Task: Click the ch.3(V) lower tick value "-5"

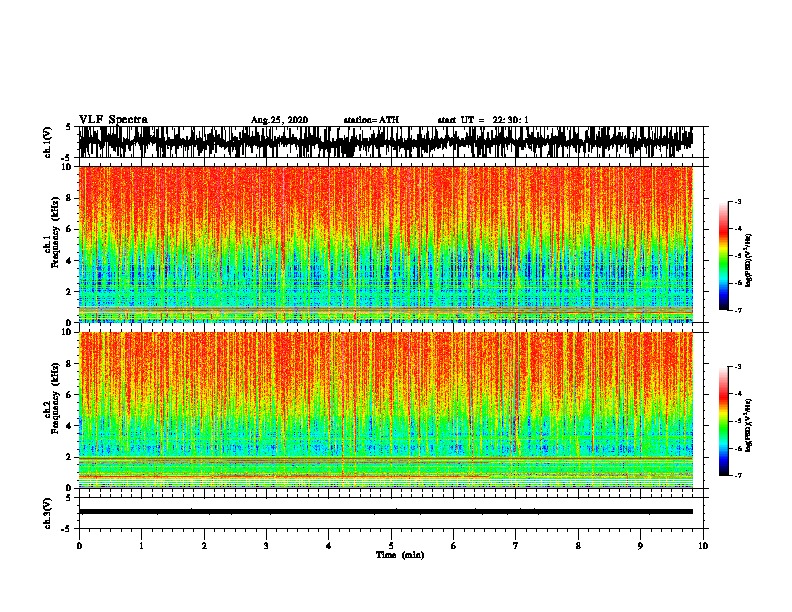Action: (x=67, y=529)
